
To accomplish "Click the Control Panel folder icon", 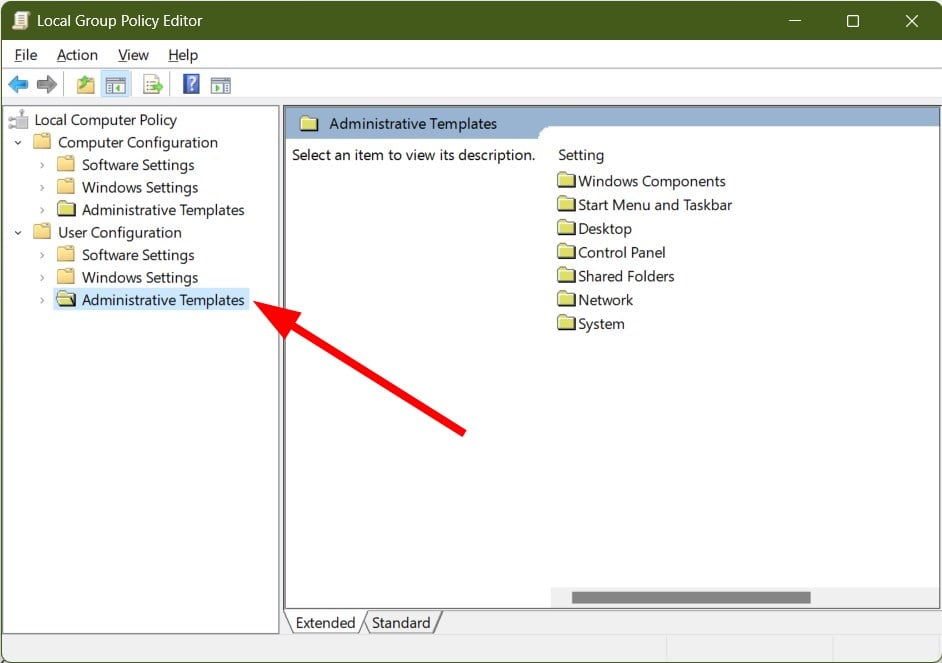I will 566,252.
